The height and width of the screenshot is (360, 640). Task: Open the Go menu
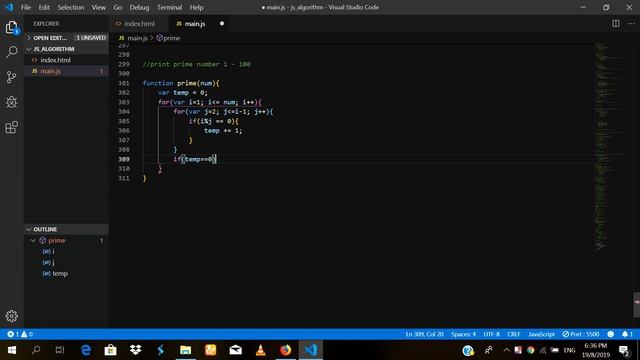pyautogui.click(x=118, y=7)
